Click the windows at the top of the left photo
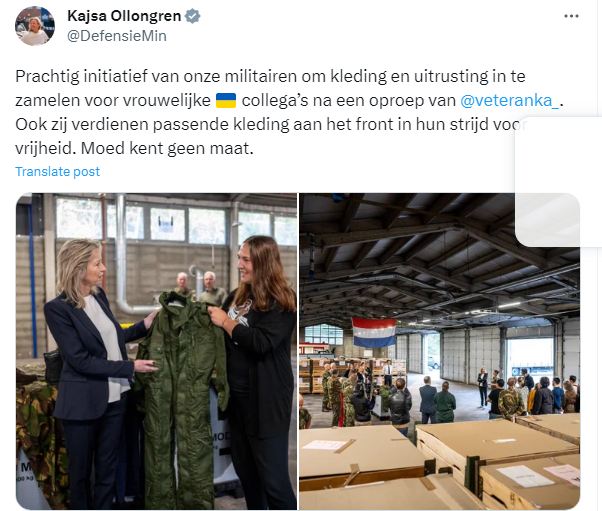The width and height of the screenshot is (602, 511). (x=177, y=219)
